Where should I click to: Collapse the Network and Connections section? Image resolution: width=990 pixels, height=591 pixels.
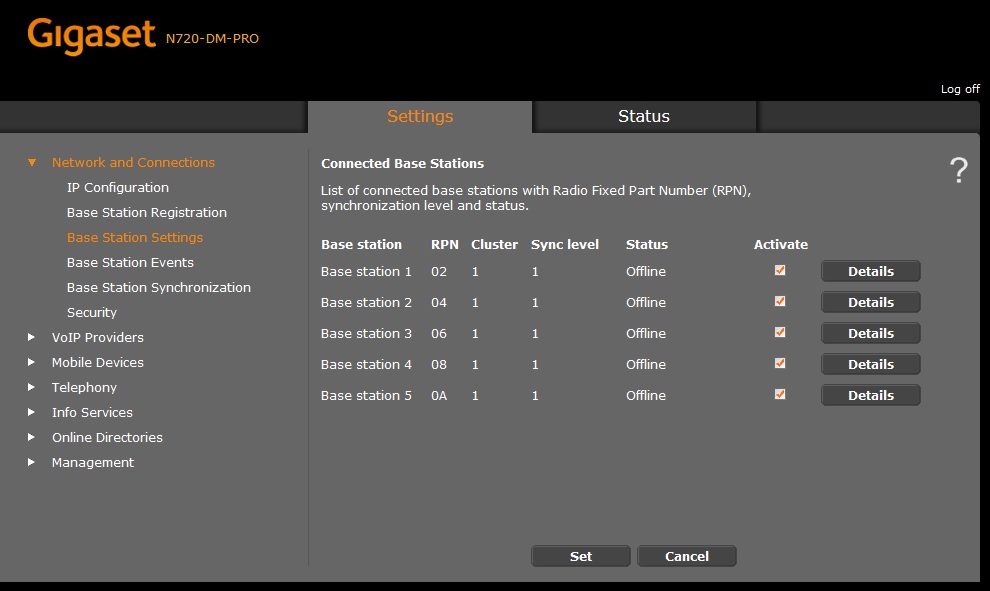(x=32, y=162)
